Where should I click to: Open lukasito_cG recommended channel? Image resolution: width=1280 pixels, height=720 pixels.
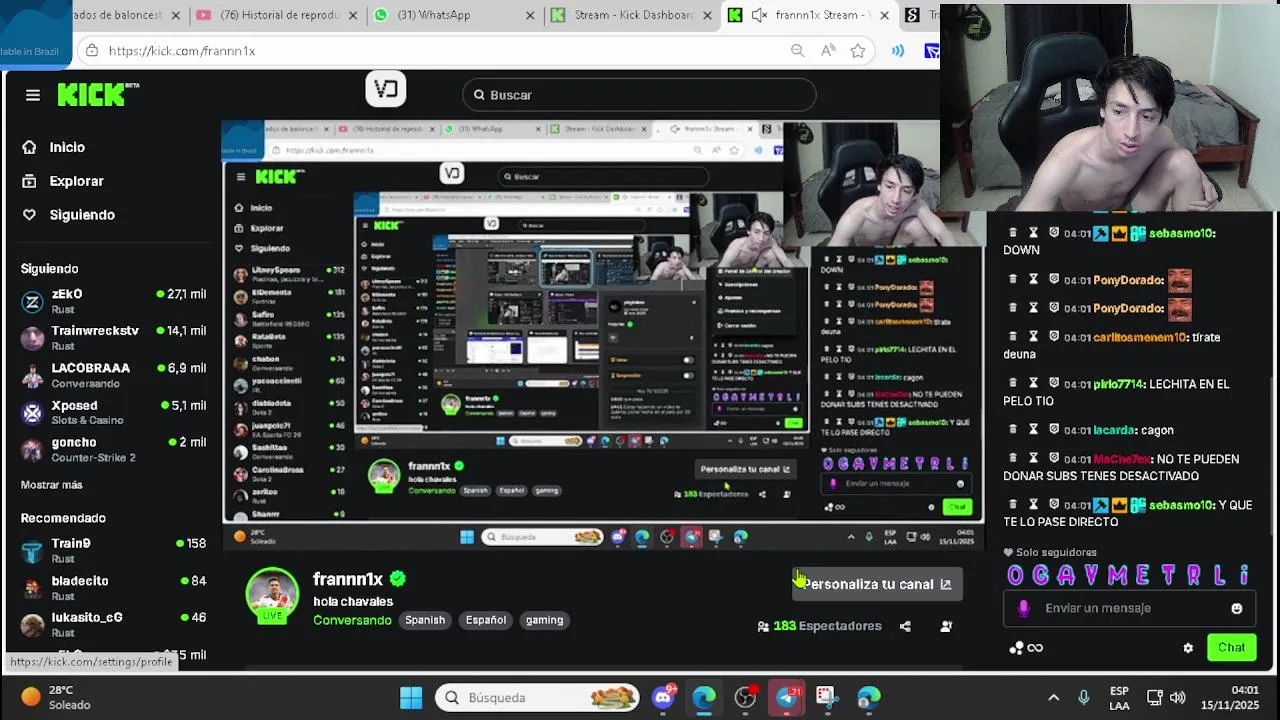click(113, 624)
